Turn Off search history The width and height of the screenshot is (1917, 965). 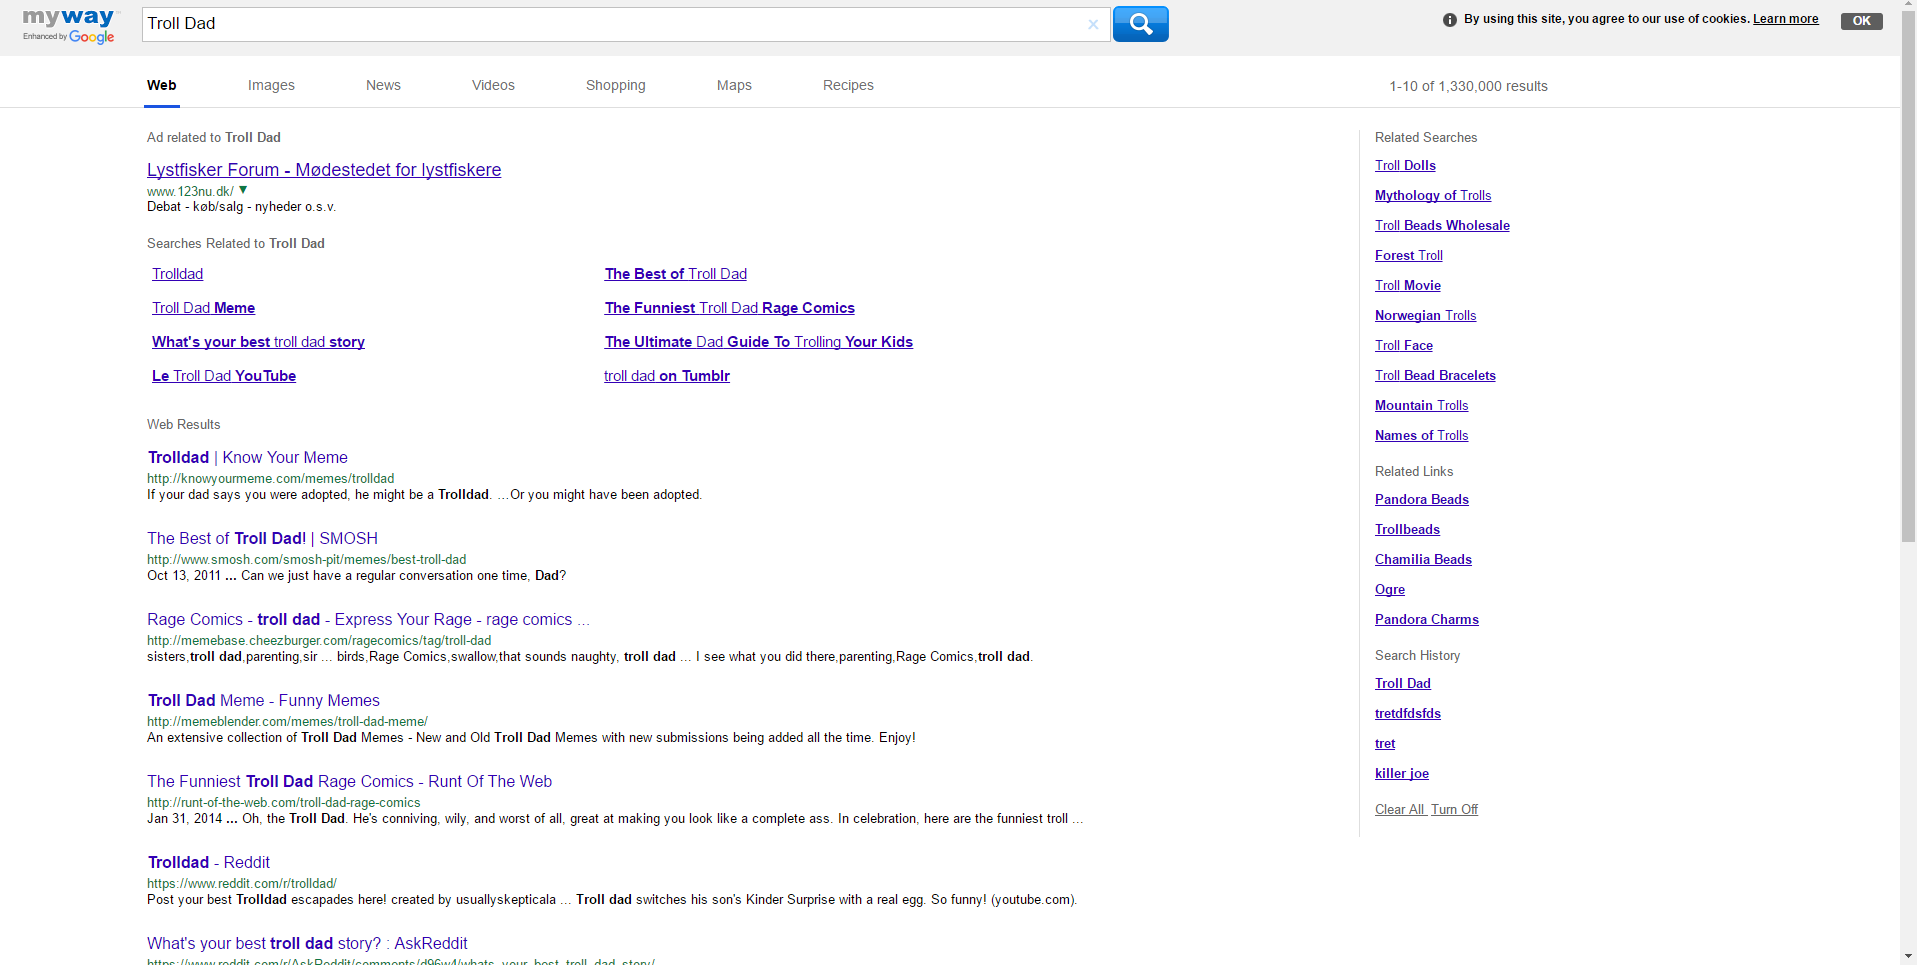tap(1454, 809)
